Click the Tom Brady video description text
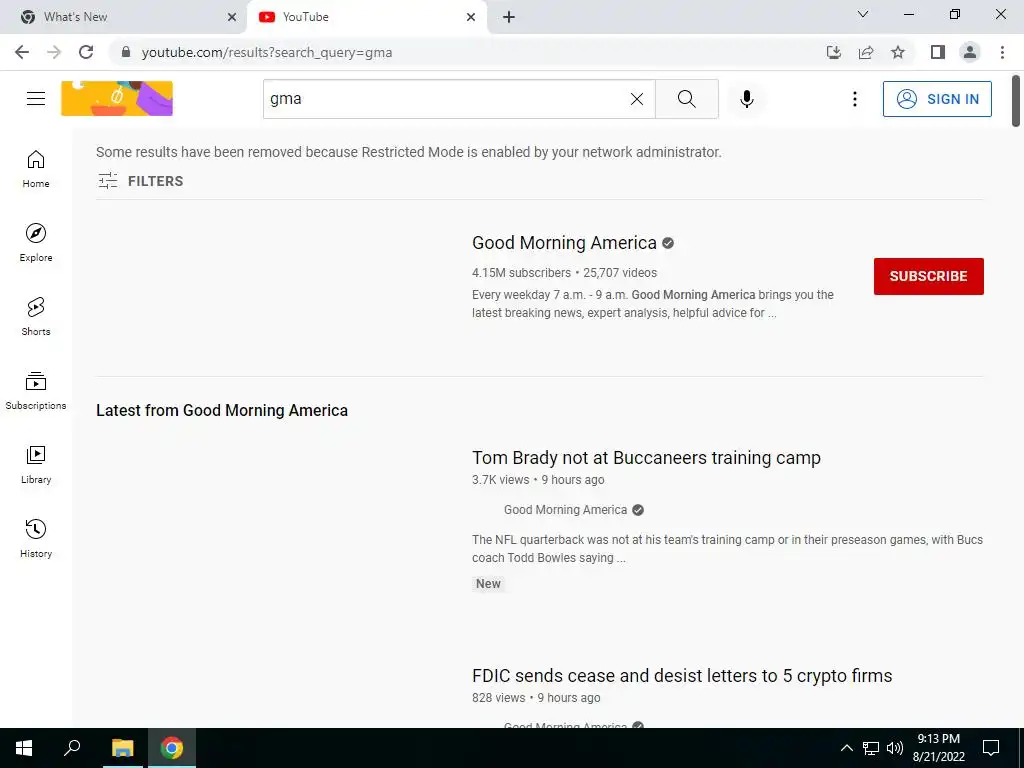The image size is (1024, 768). click(x=727, y=549)
